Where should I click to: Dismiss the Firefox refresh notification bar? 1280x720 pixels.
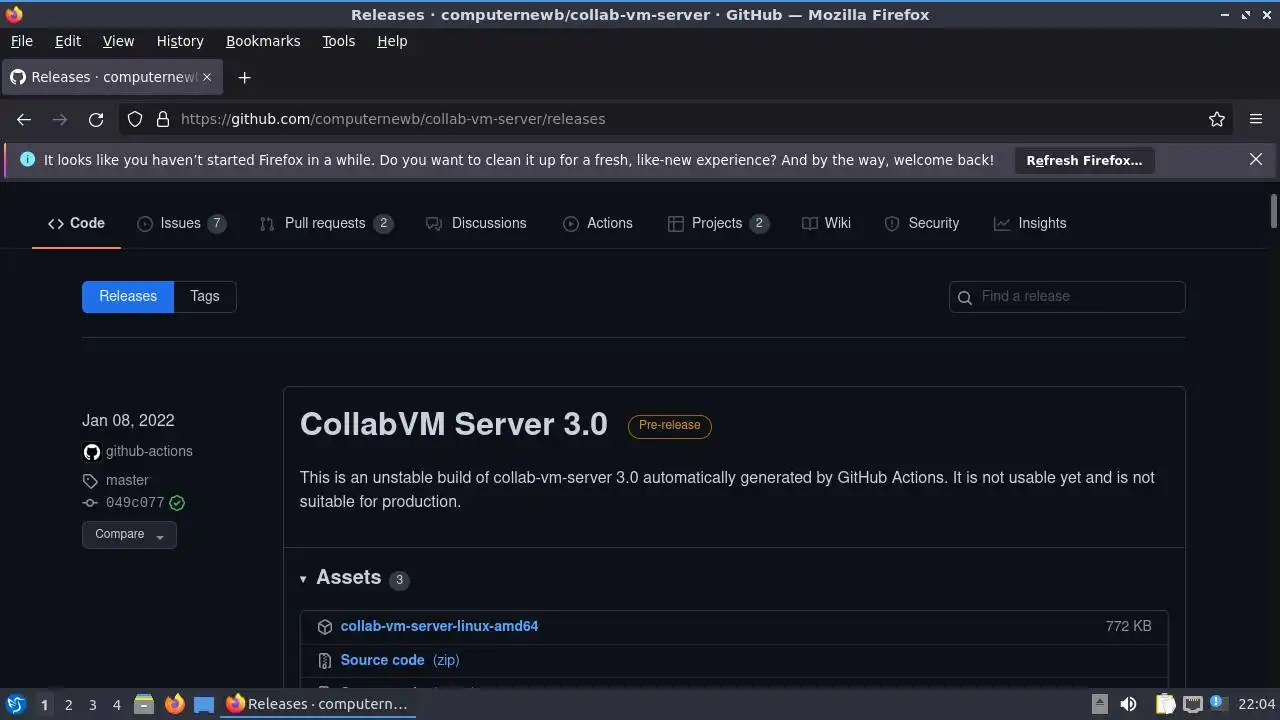coord(1256,159)
